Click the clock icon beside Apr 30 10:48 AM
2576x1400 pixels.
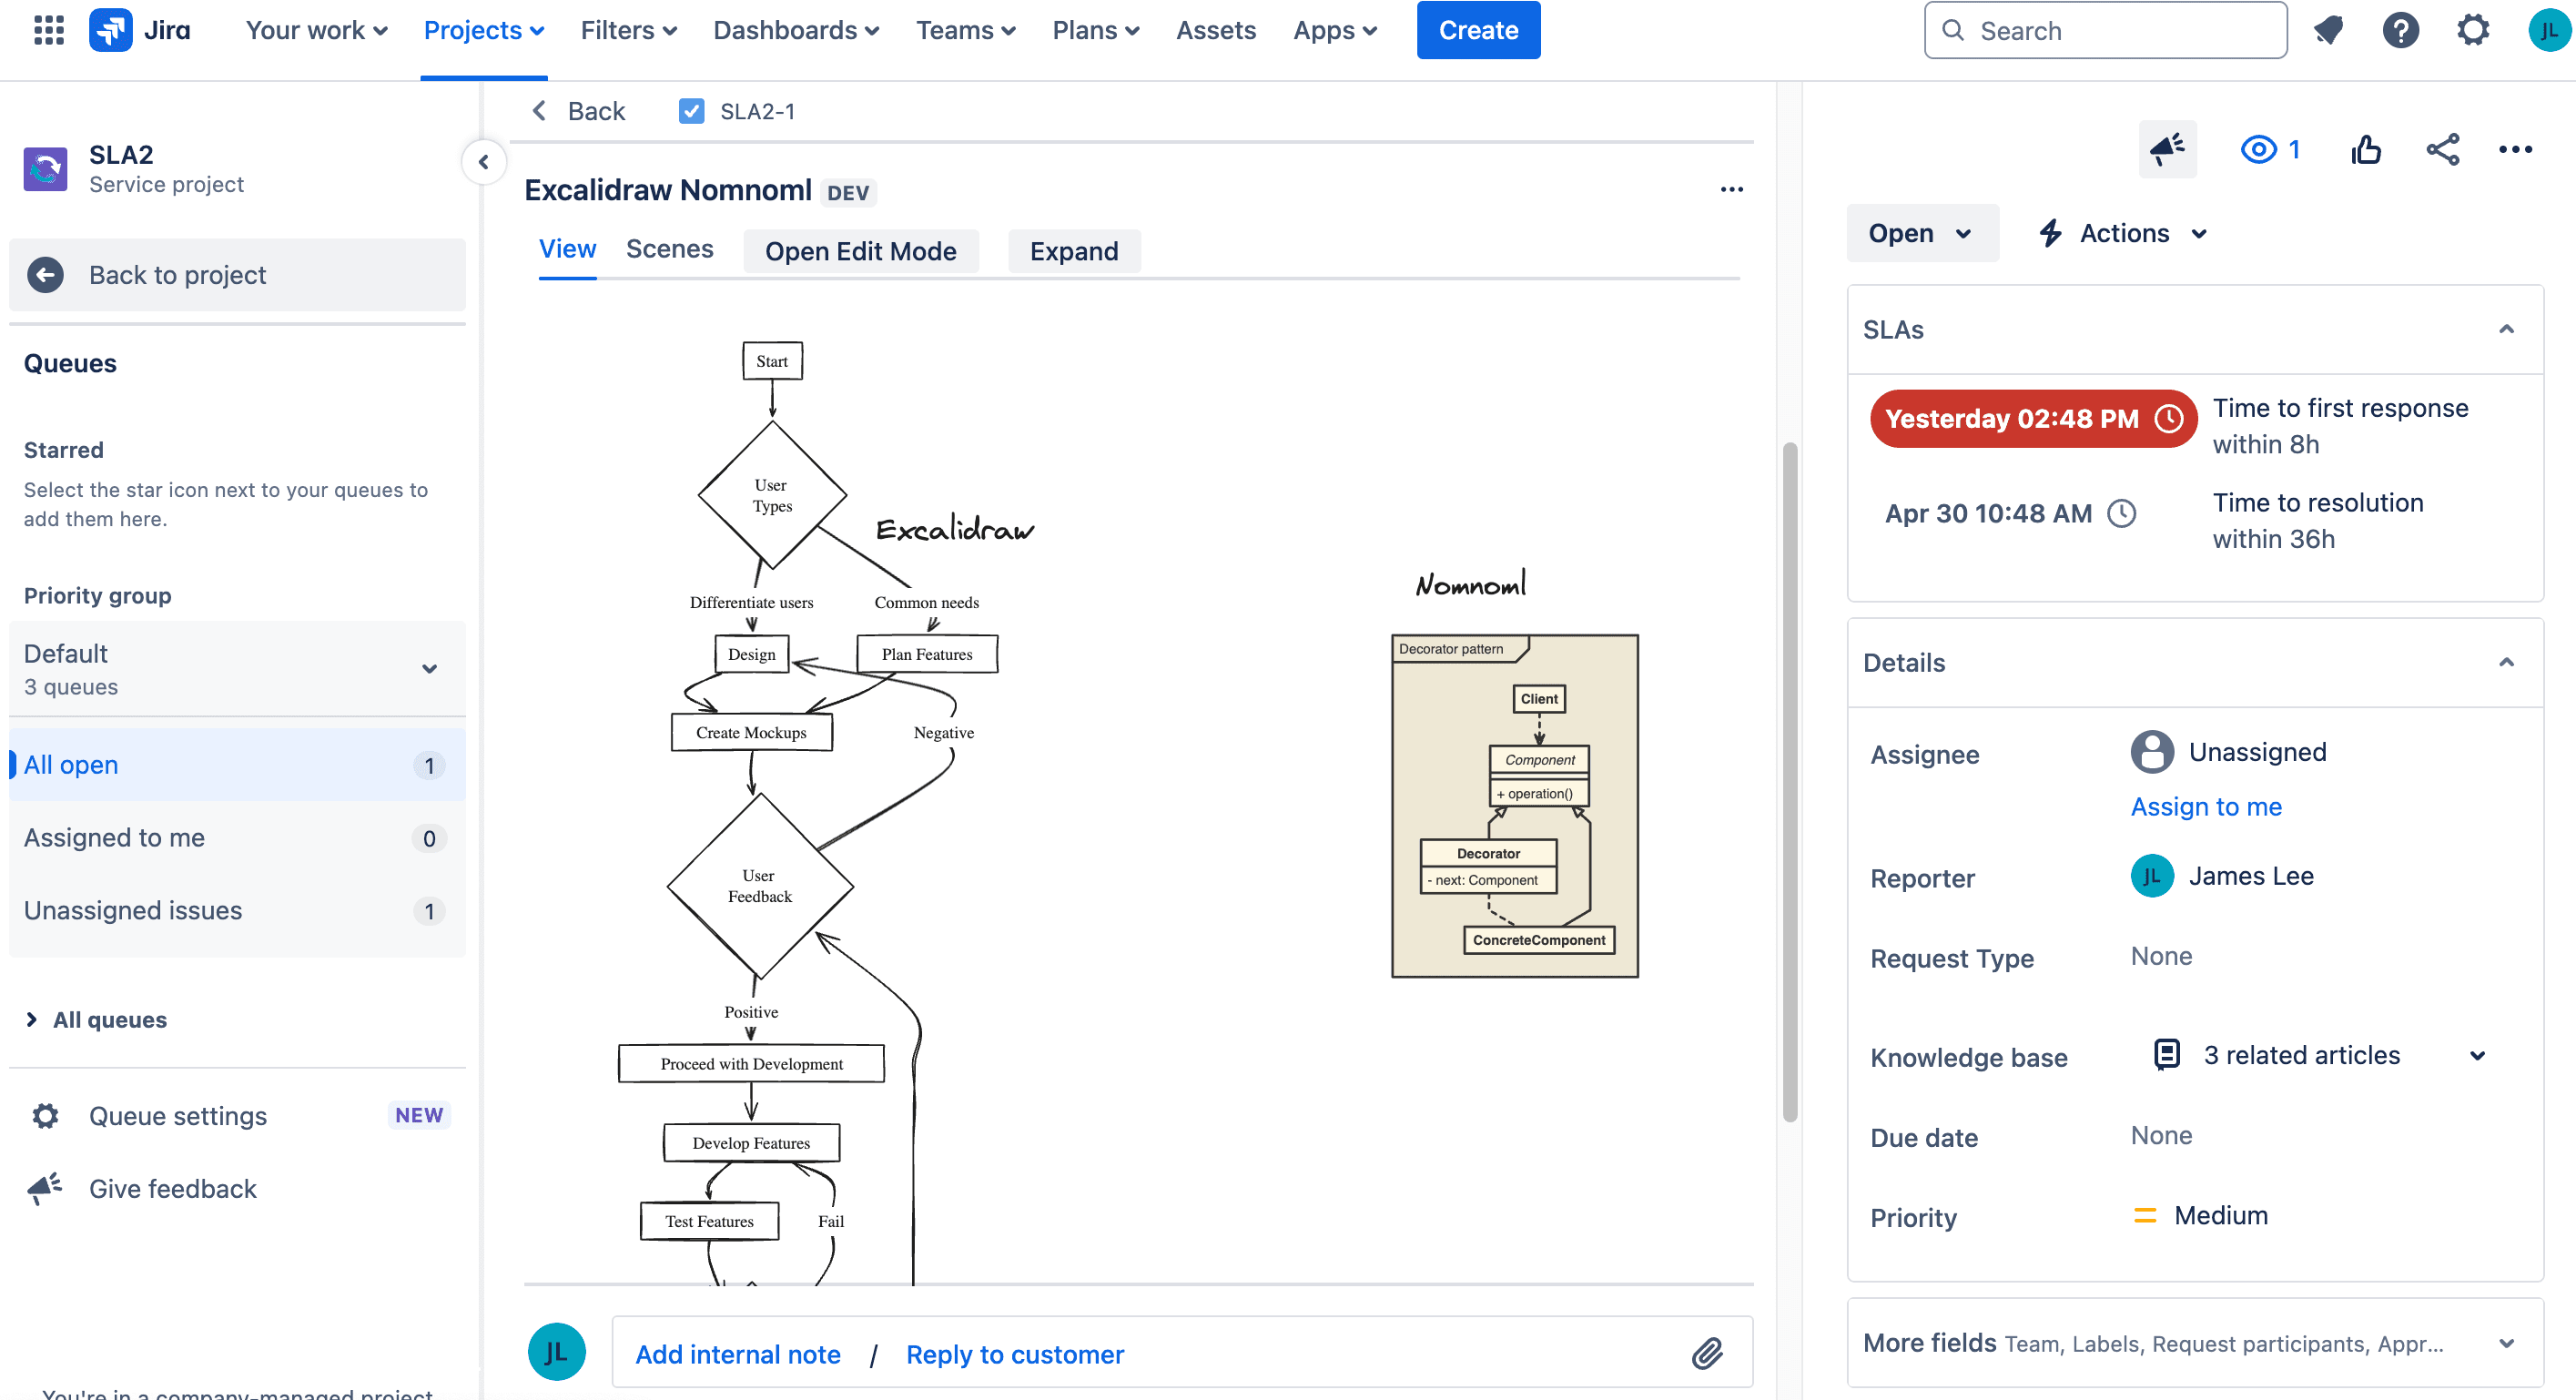(x=2121, y=513)
